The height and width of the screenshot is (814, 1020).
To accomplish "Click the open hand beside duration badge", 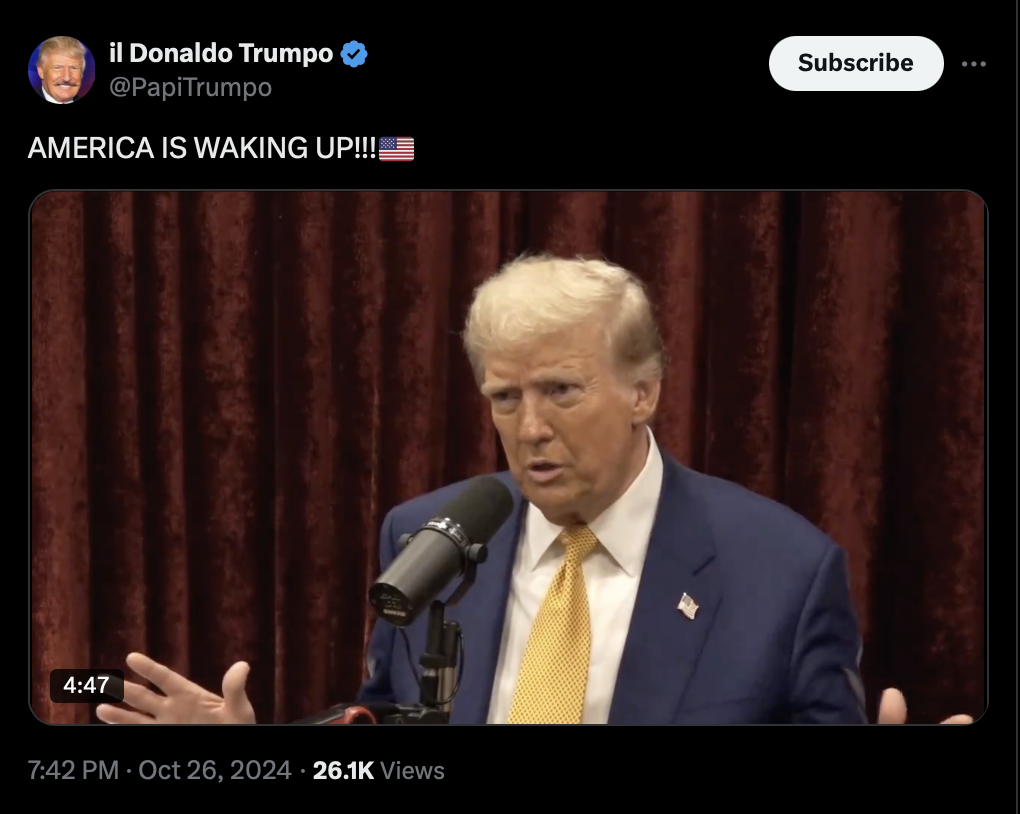I will coord(176,690).
